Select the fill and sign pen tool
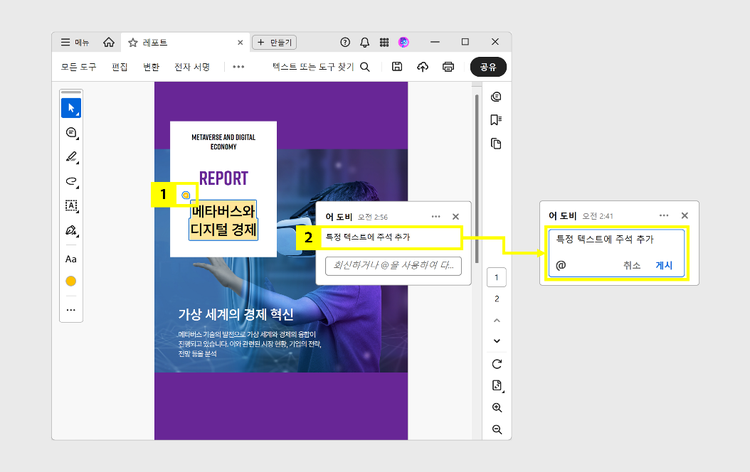Screen dimensions: 750x472 tap(71, 230)
